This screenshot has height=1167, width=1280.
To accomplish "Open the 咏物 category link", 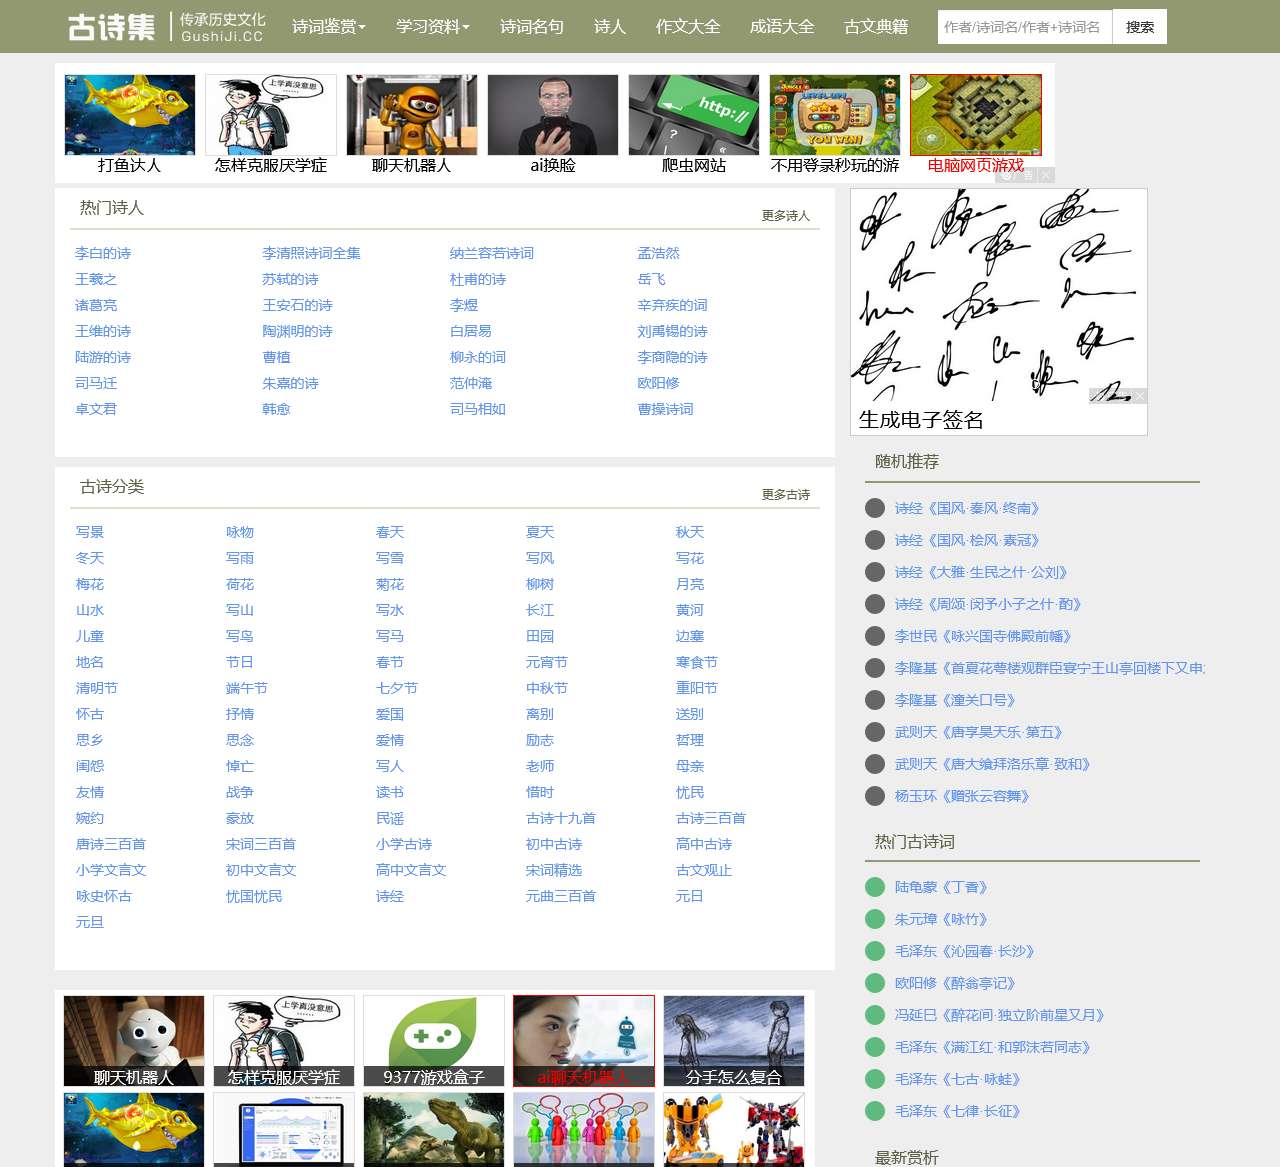I will click(x=240, y=532).
